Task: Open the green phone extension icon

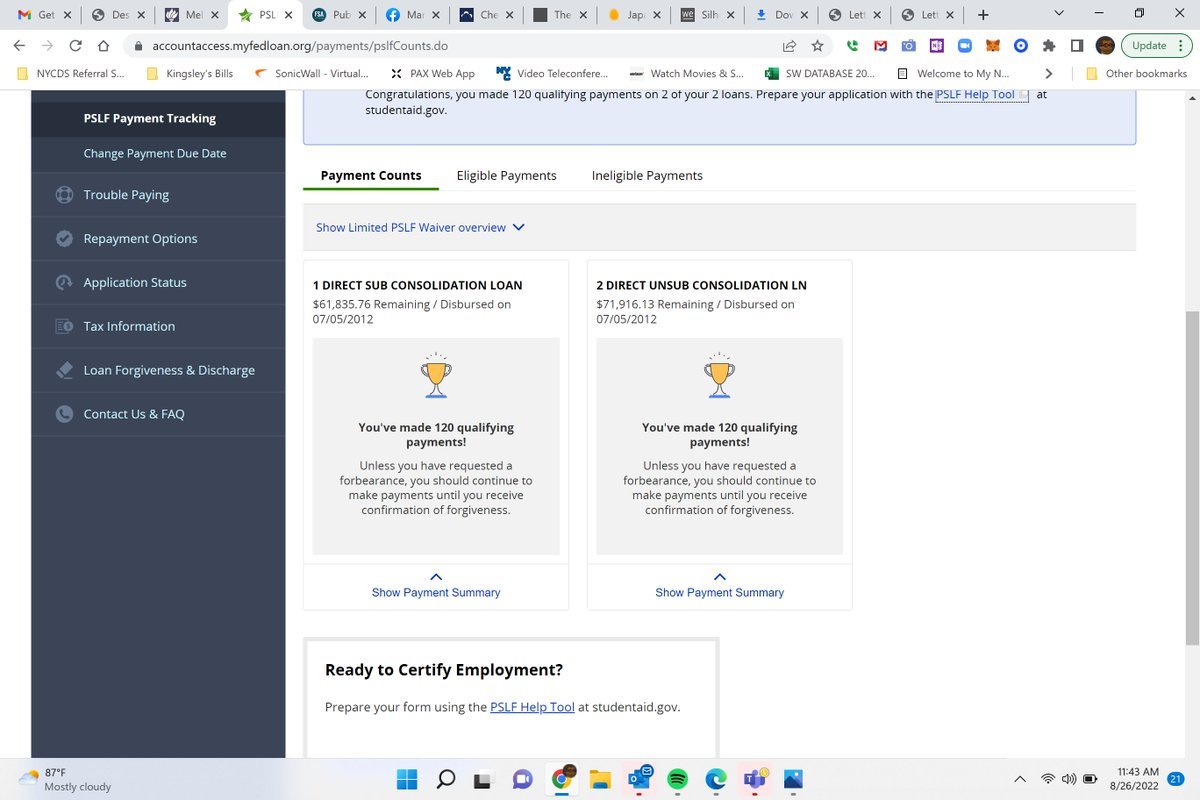Action: click(853, 46)
